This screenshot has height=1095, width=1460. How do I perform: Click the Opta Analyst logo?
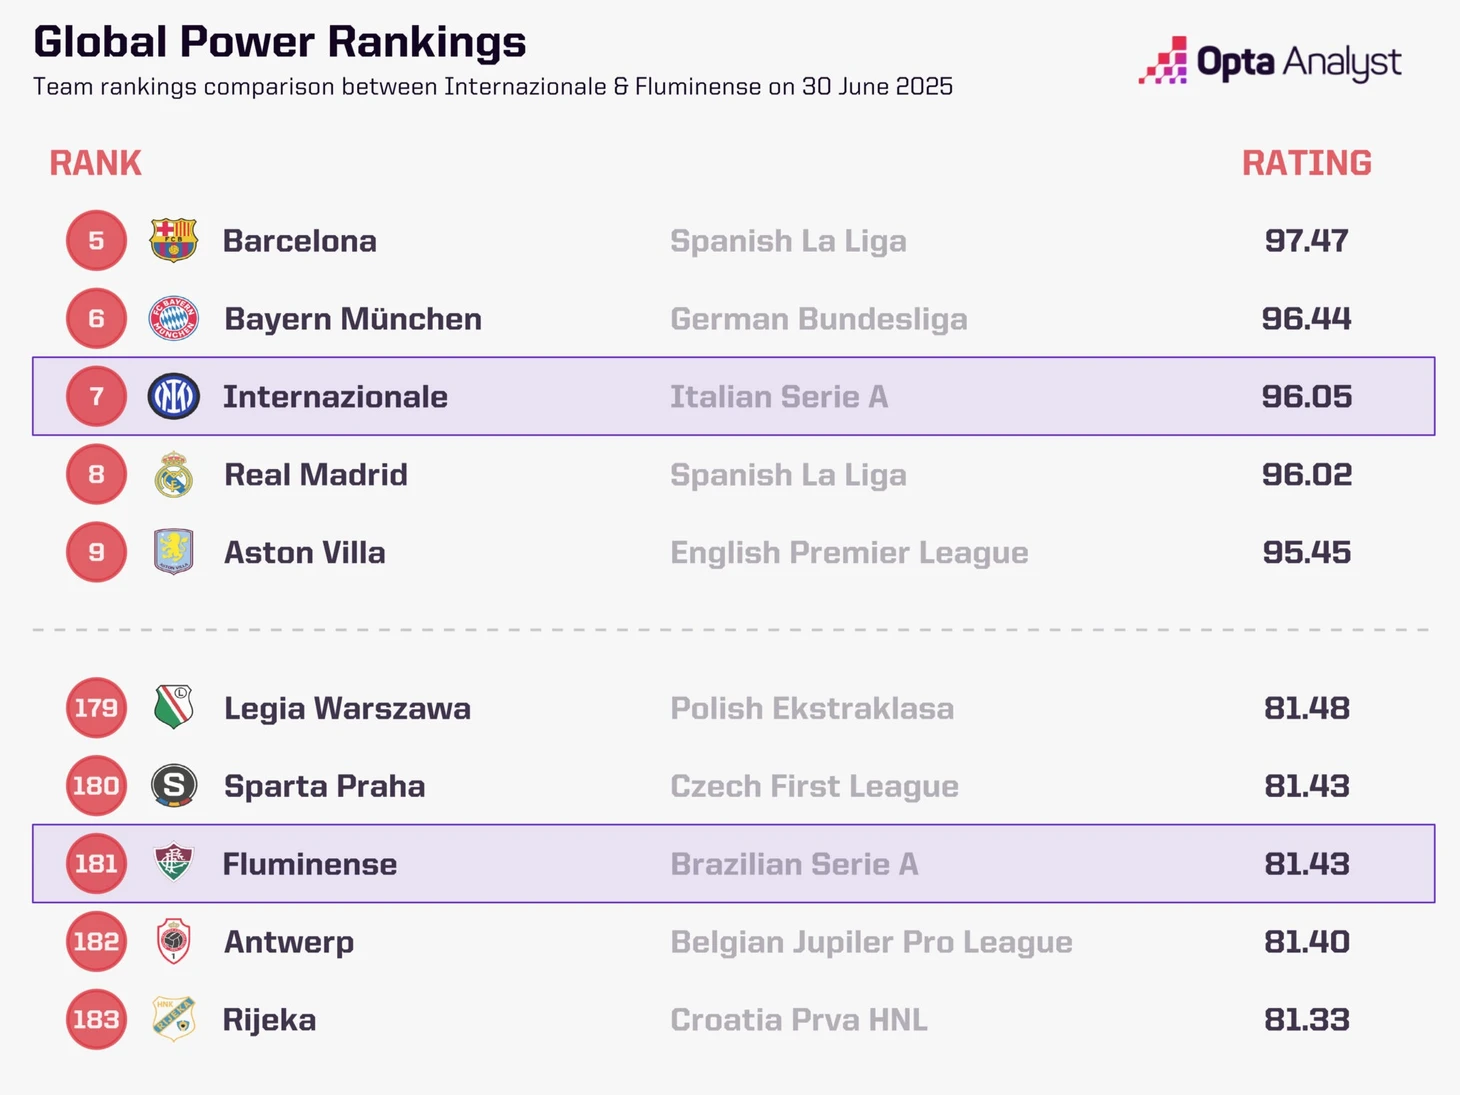1269,62
